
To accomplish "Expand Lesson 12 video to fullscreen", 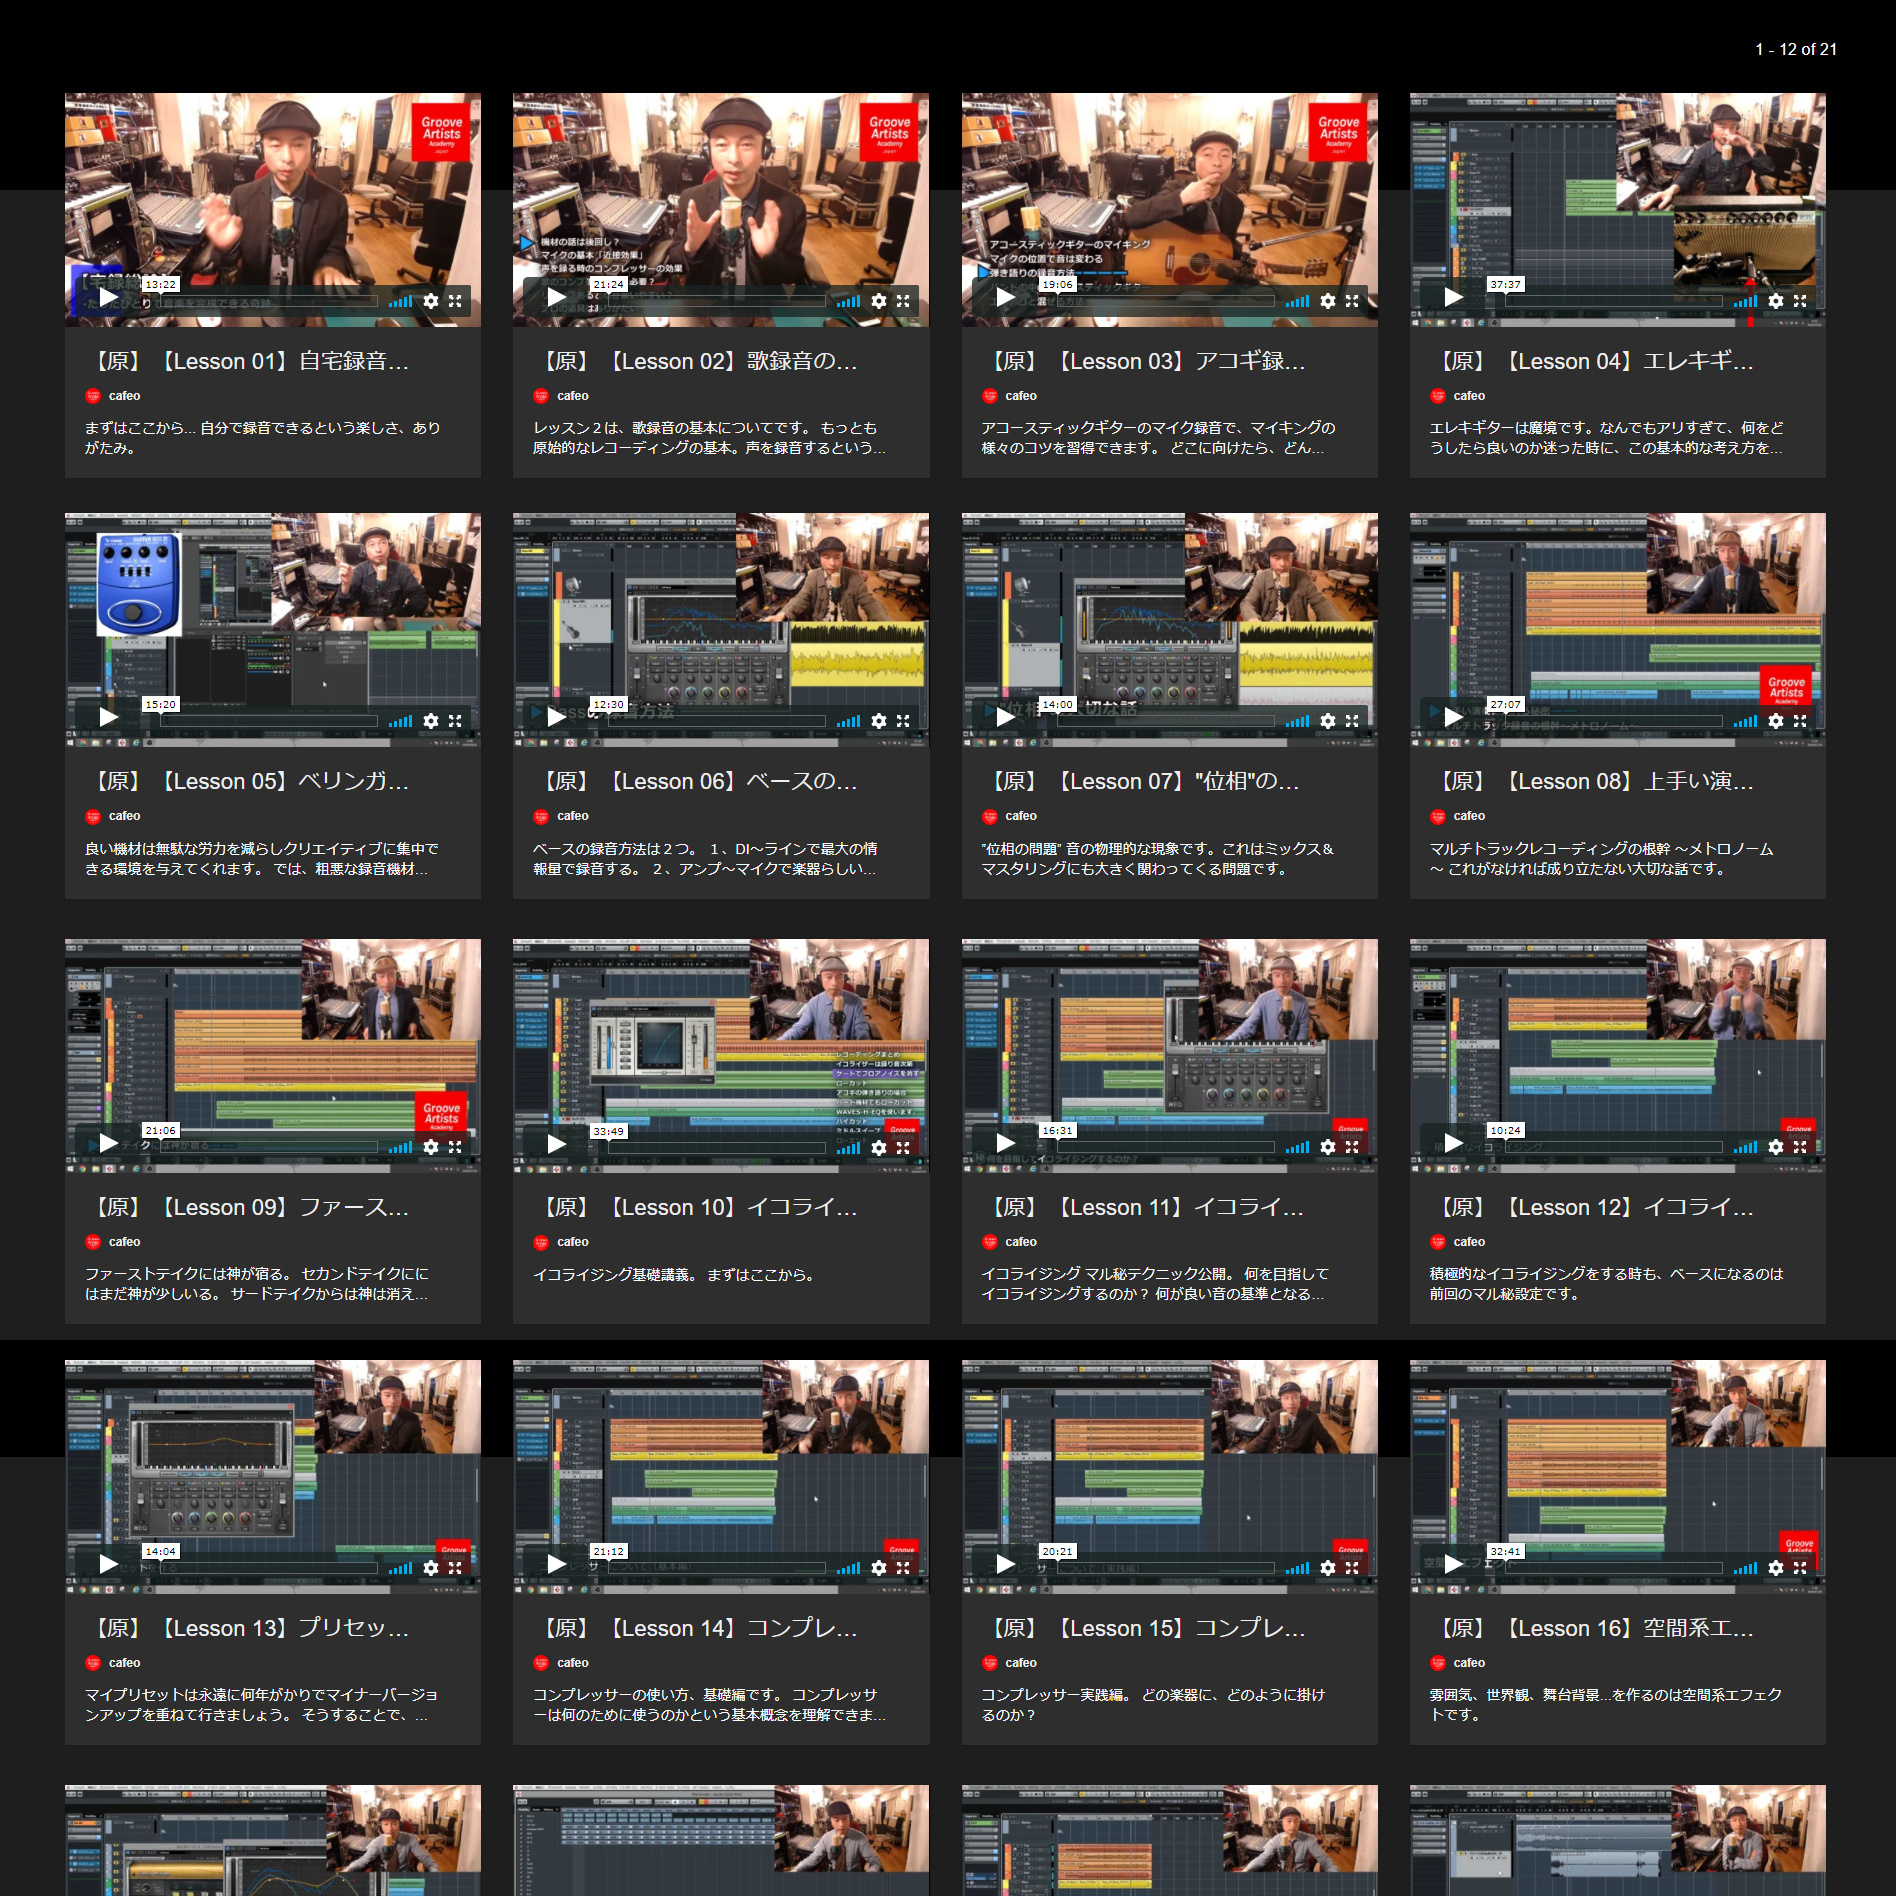I will click(x=1799, y=1147).
